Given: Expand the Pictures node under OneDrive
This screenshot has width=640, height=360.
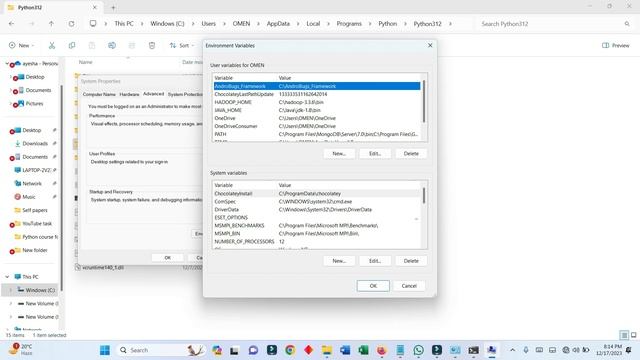Looking at the screenshot, I should pos(11,103).
